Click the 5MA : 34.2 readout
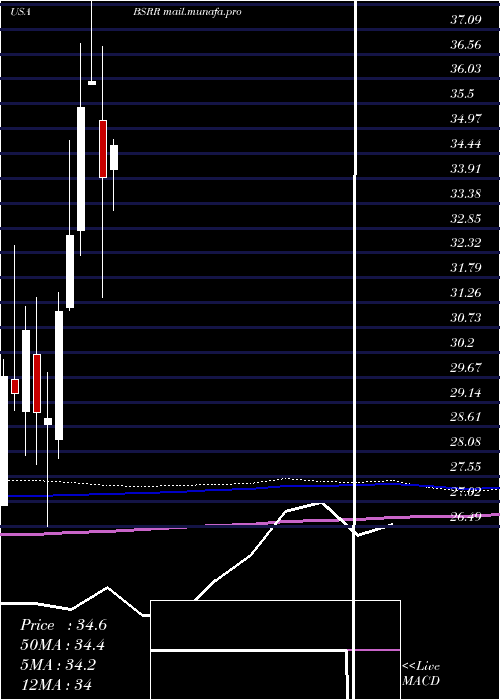The image size is (500, 700). pyautogui.click(x=58, y=665)
